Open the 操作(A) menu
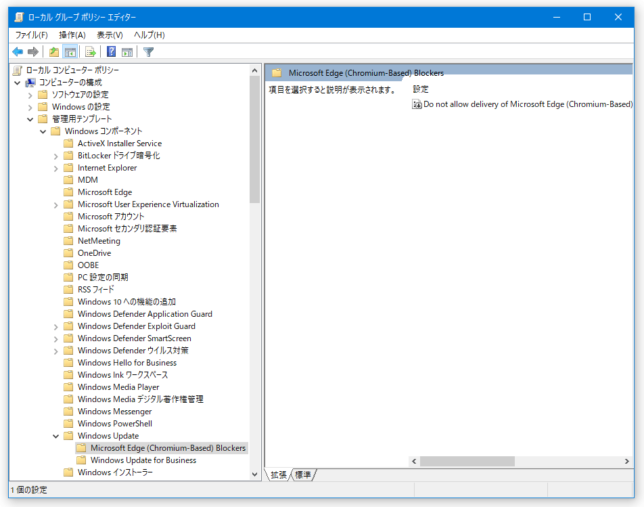This screenshot has height=507, width=644. coord(72,35)
